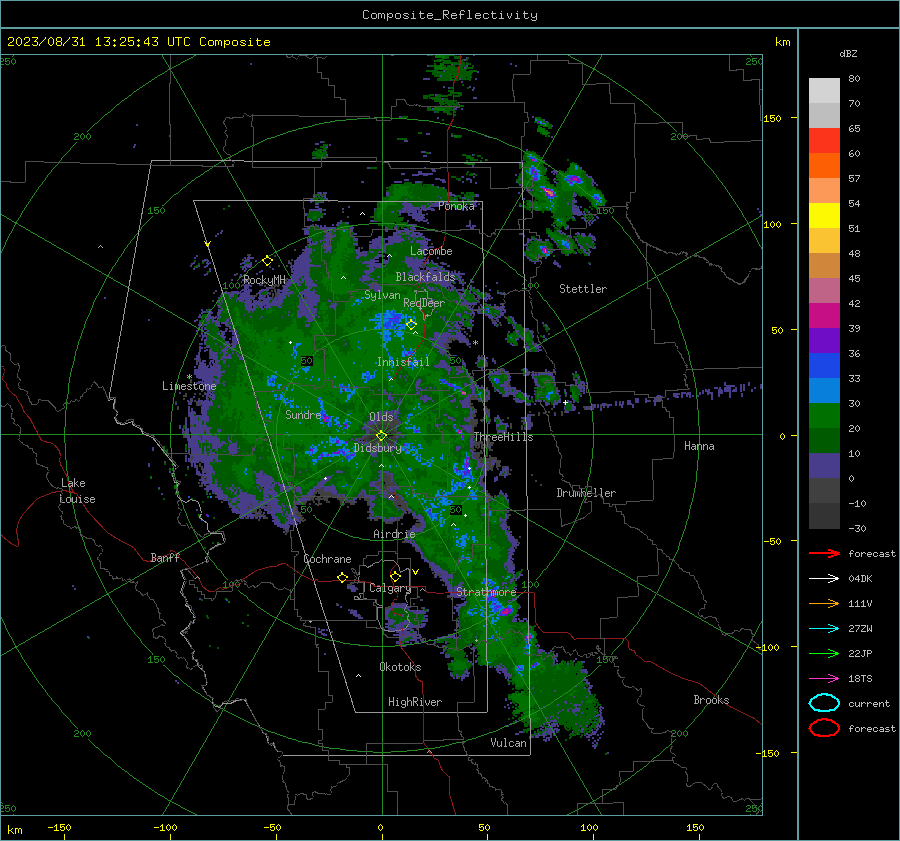Click the Stettler label
Screen dimensions: 900x841
[583, 289]
